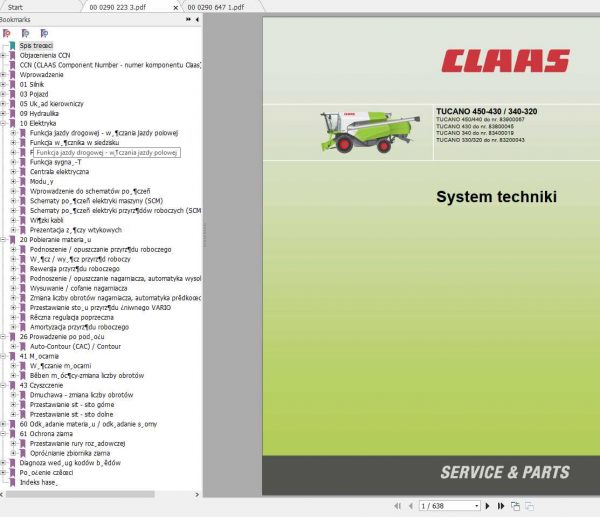
Task: Expand the bookmarks panel width arrow
Action: coord(188,20)
